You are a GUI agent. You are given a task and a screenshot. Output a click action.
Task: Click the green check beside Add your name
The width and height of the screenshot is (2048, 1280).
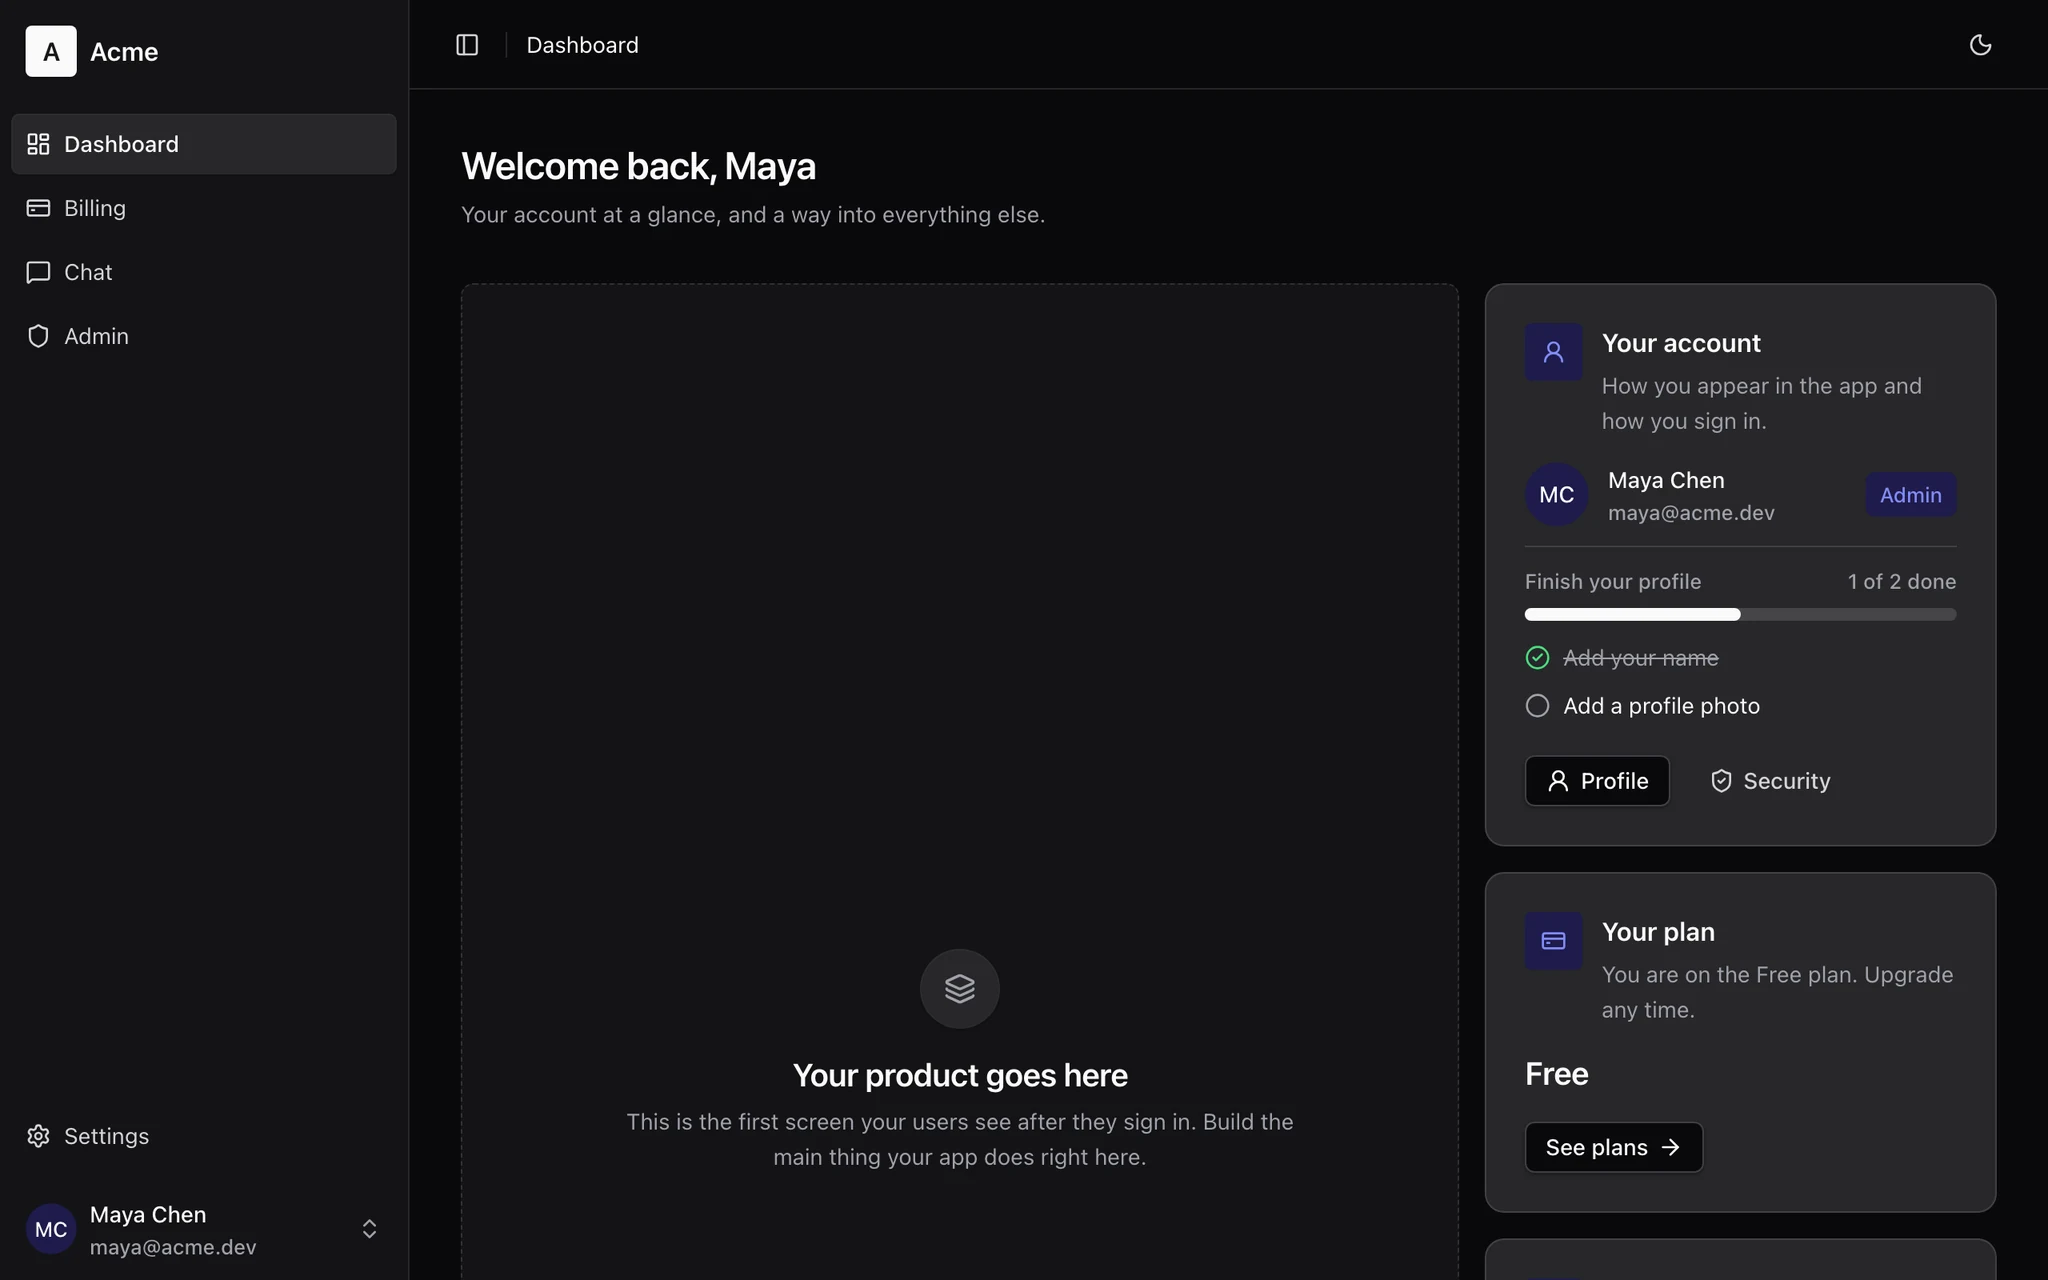(1537, 658)
